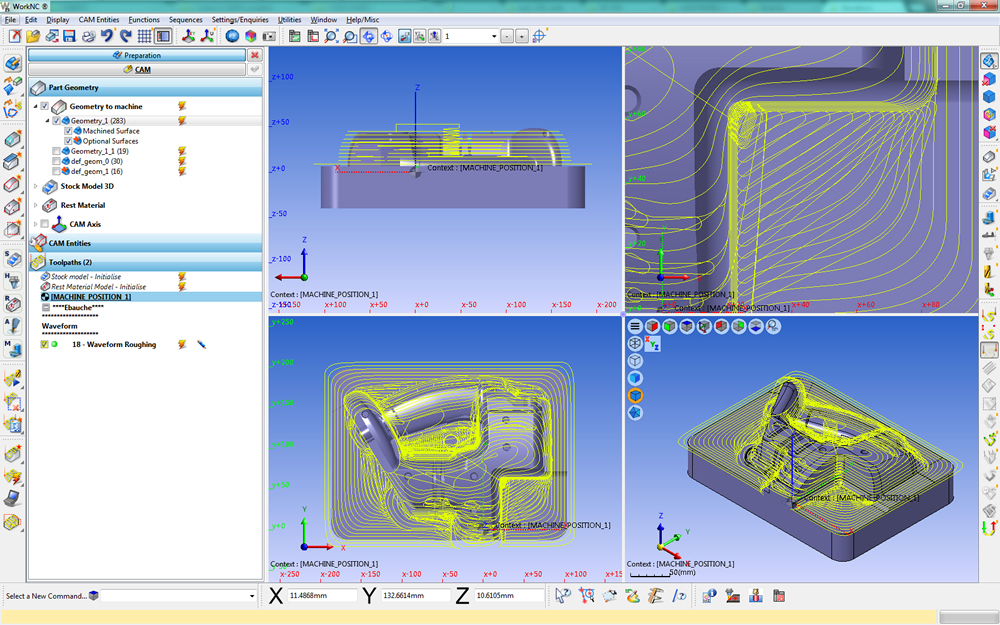Open the Select a New Command dropdown
The height and width of the screenshot is (625, 1000).
point(252,596)
